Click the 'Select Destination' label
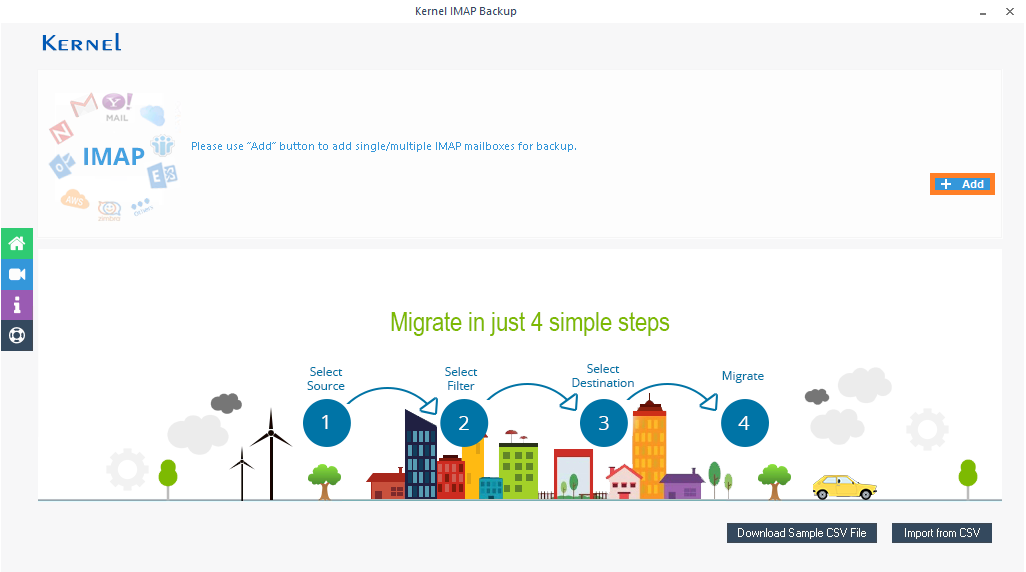The image size is (1026, 572). click(x=603, y=376)
